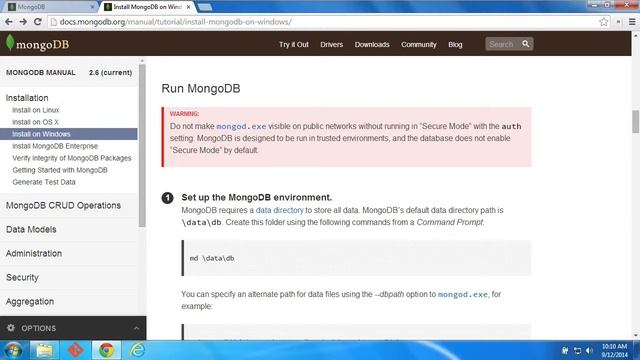This screenshot has width=640, height=360.
Task: Open the Drivers nav link
Action: [x=331, y=44]
